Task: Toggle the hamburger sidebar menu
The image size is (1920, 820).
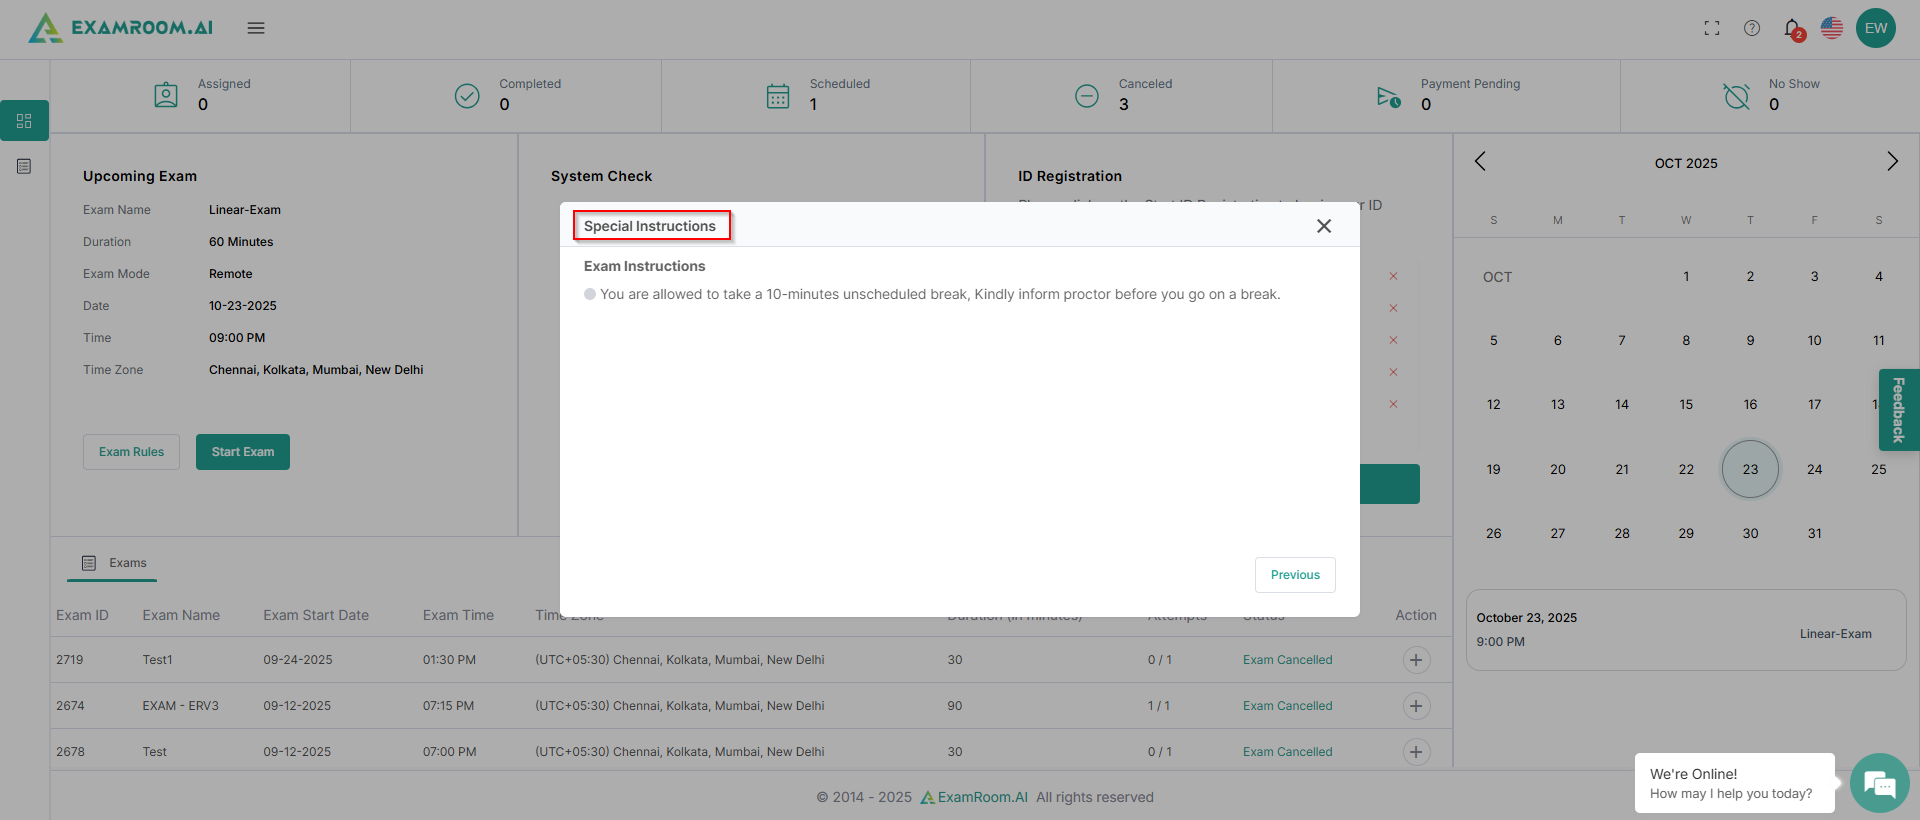Action: click(x=256, y=28)
